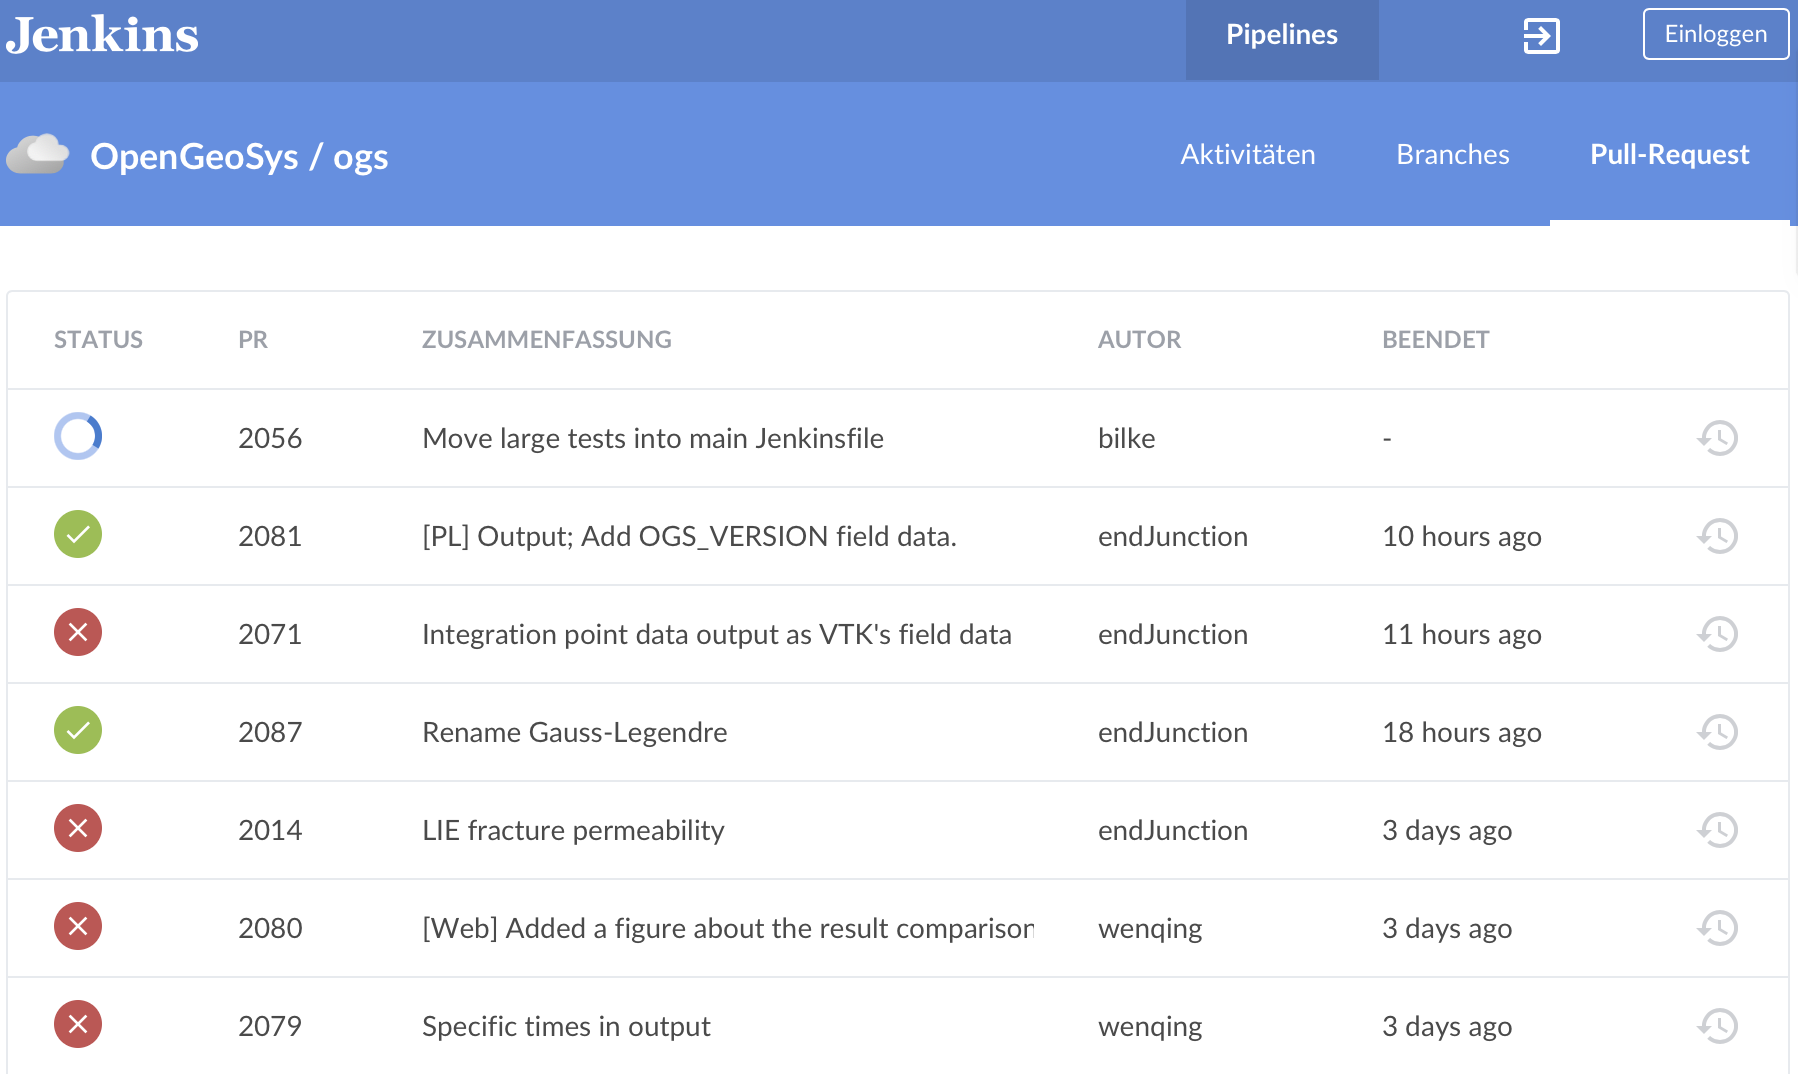Open the history icon for PR 2079
The width and height of the screenshot is (1798, 1074).
[x=1717, y=1025]
